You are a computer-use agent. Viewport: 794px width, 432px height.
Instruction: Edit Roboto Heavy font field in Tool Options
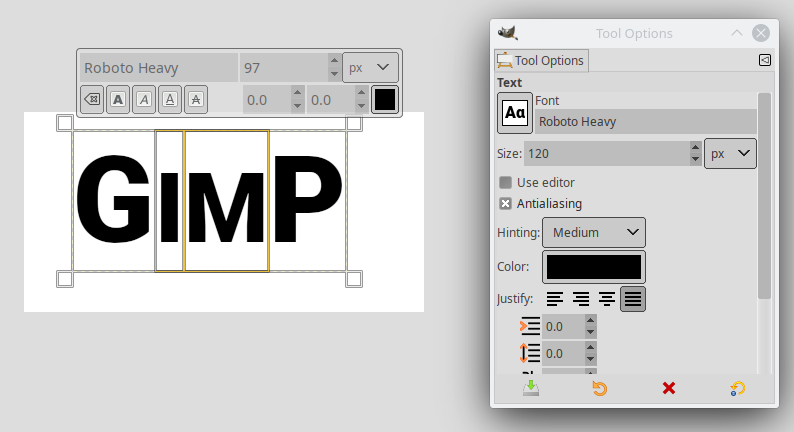[x=646, y=122]
